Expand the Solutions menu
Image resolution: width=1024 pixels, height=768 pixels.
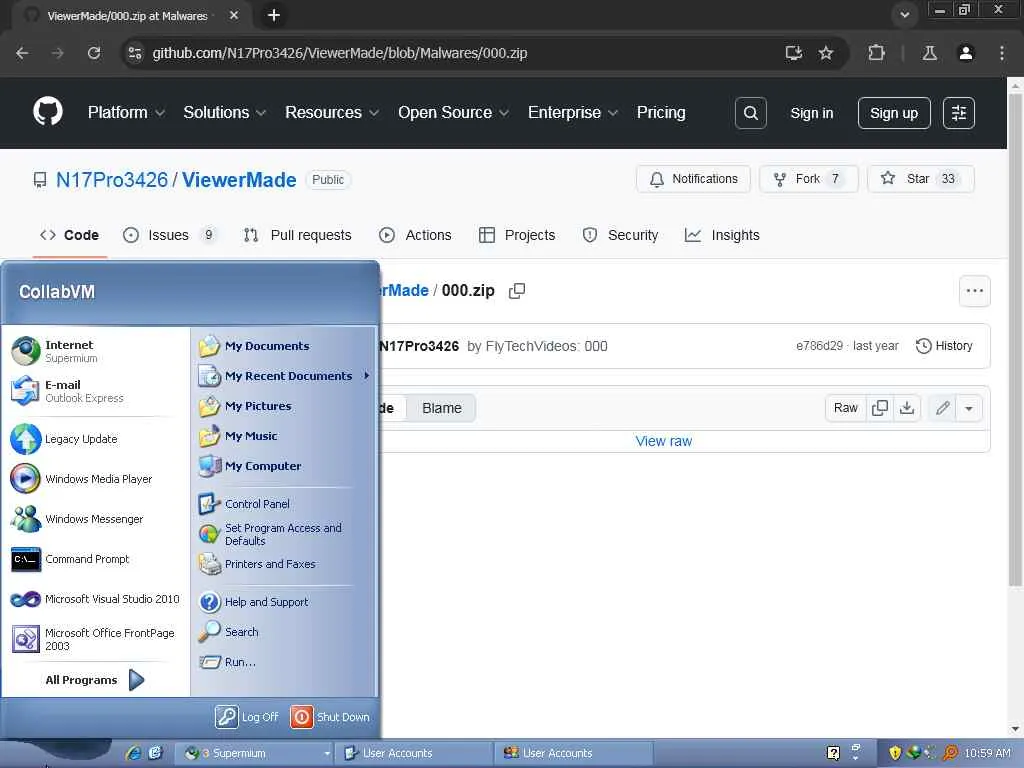click(225, 112)
